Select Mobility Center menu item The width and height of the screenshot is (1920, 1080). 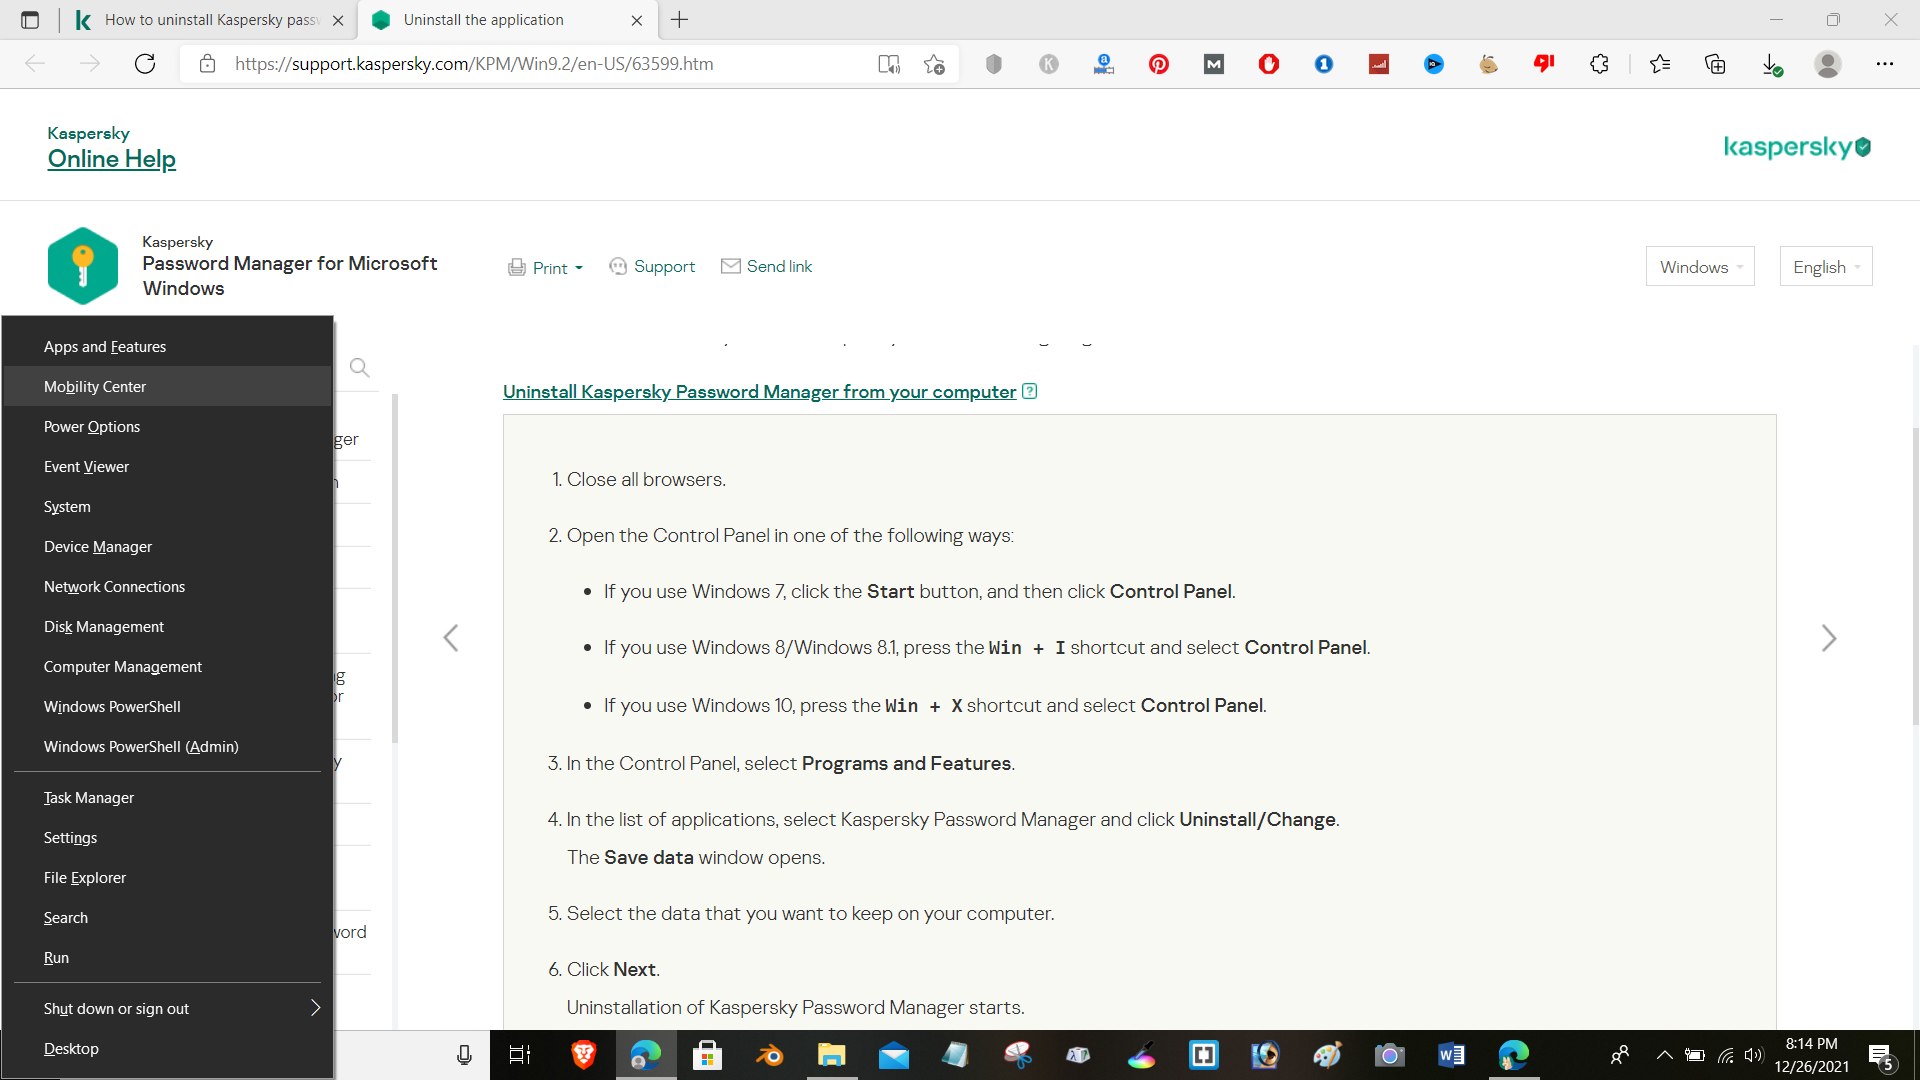168,386
